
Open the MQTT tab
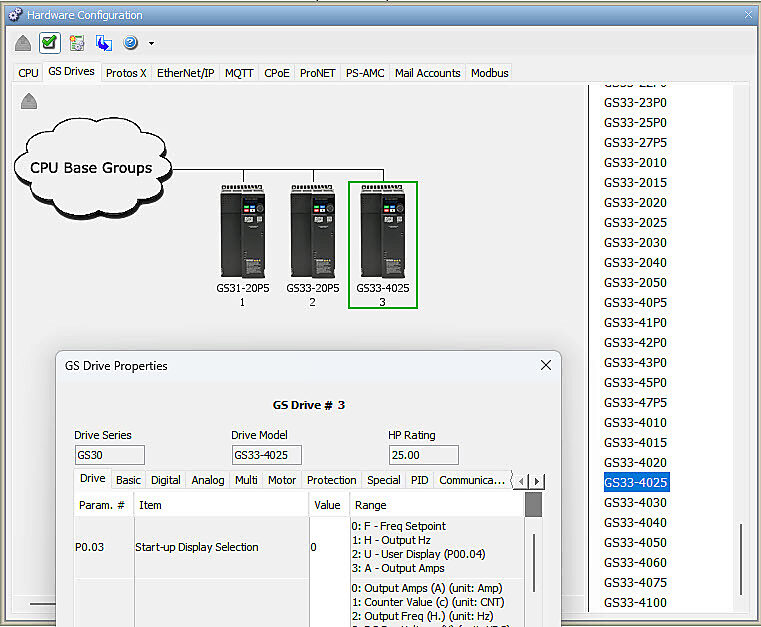click(x=239, y=73)
